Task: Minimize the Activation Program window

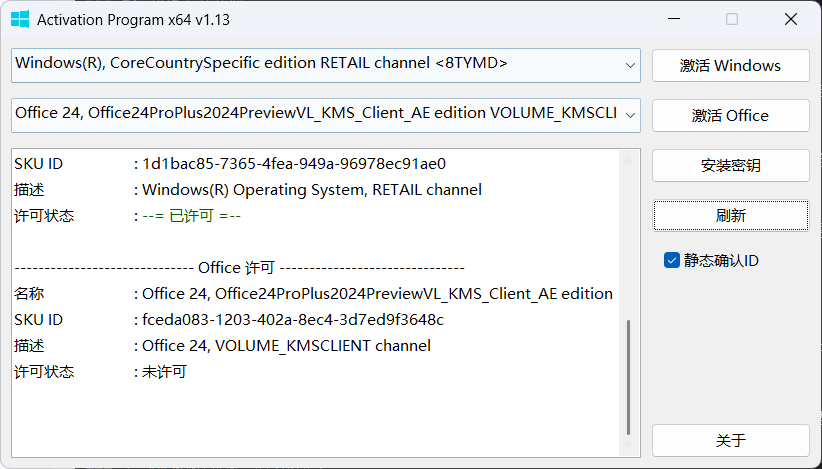Action: (674, 19)
